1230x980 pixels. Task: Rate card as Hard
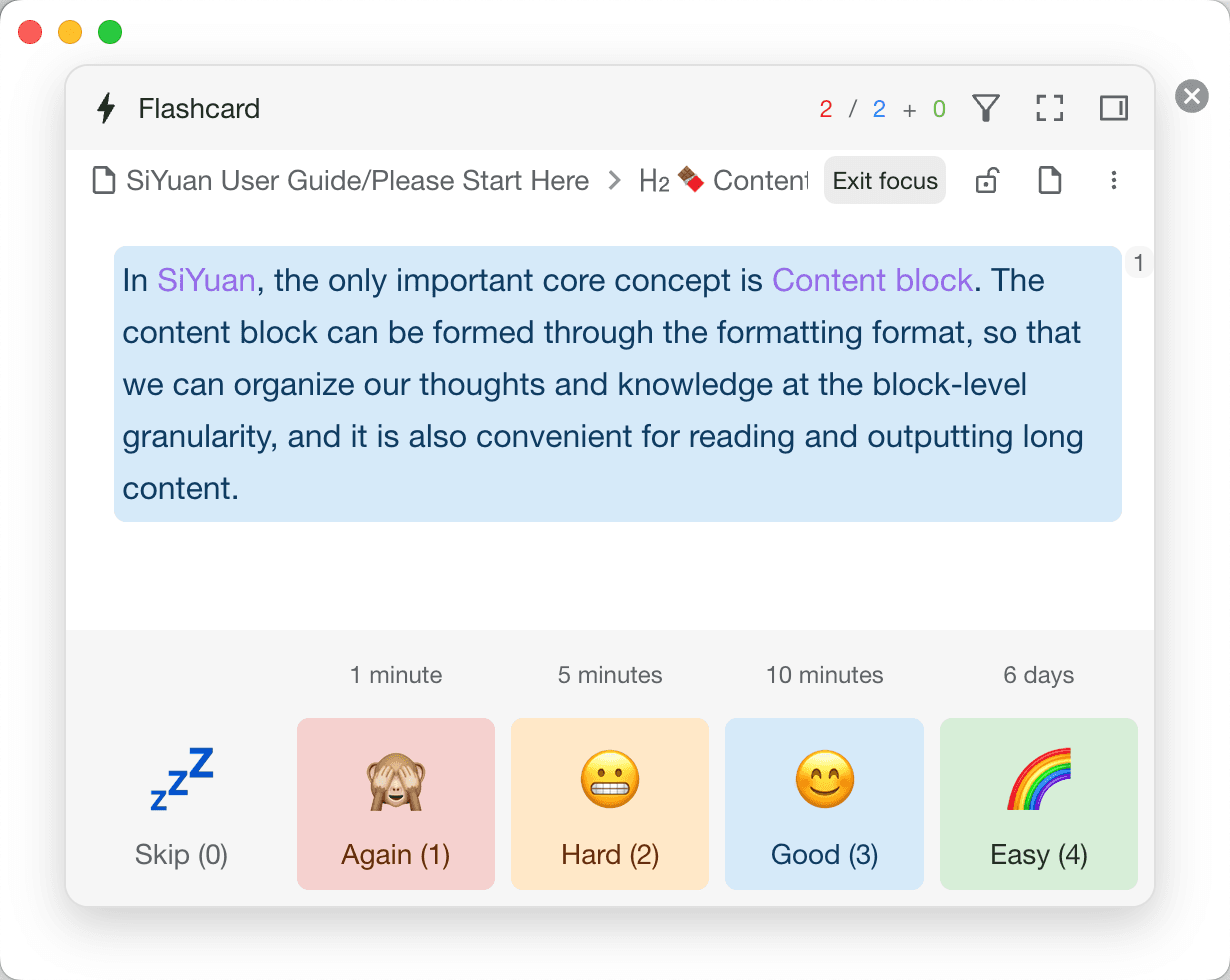click(610, 804)
